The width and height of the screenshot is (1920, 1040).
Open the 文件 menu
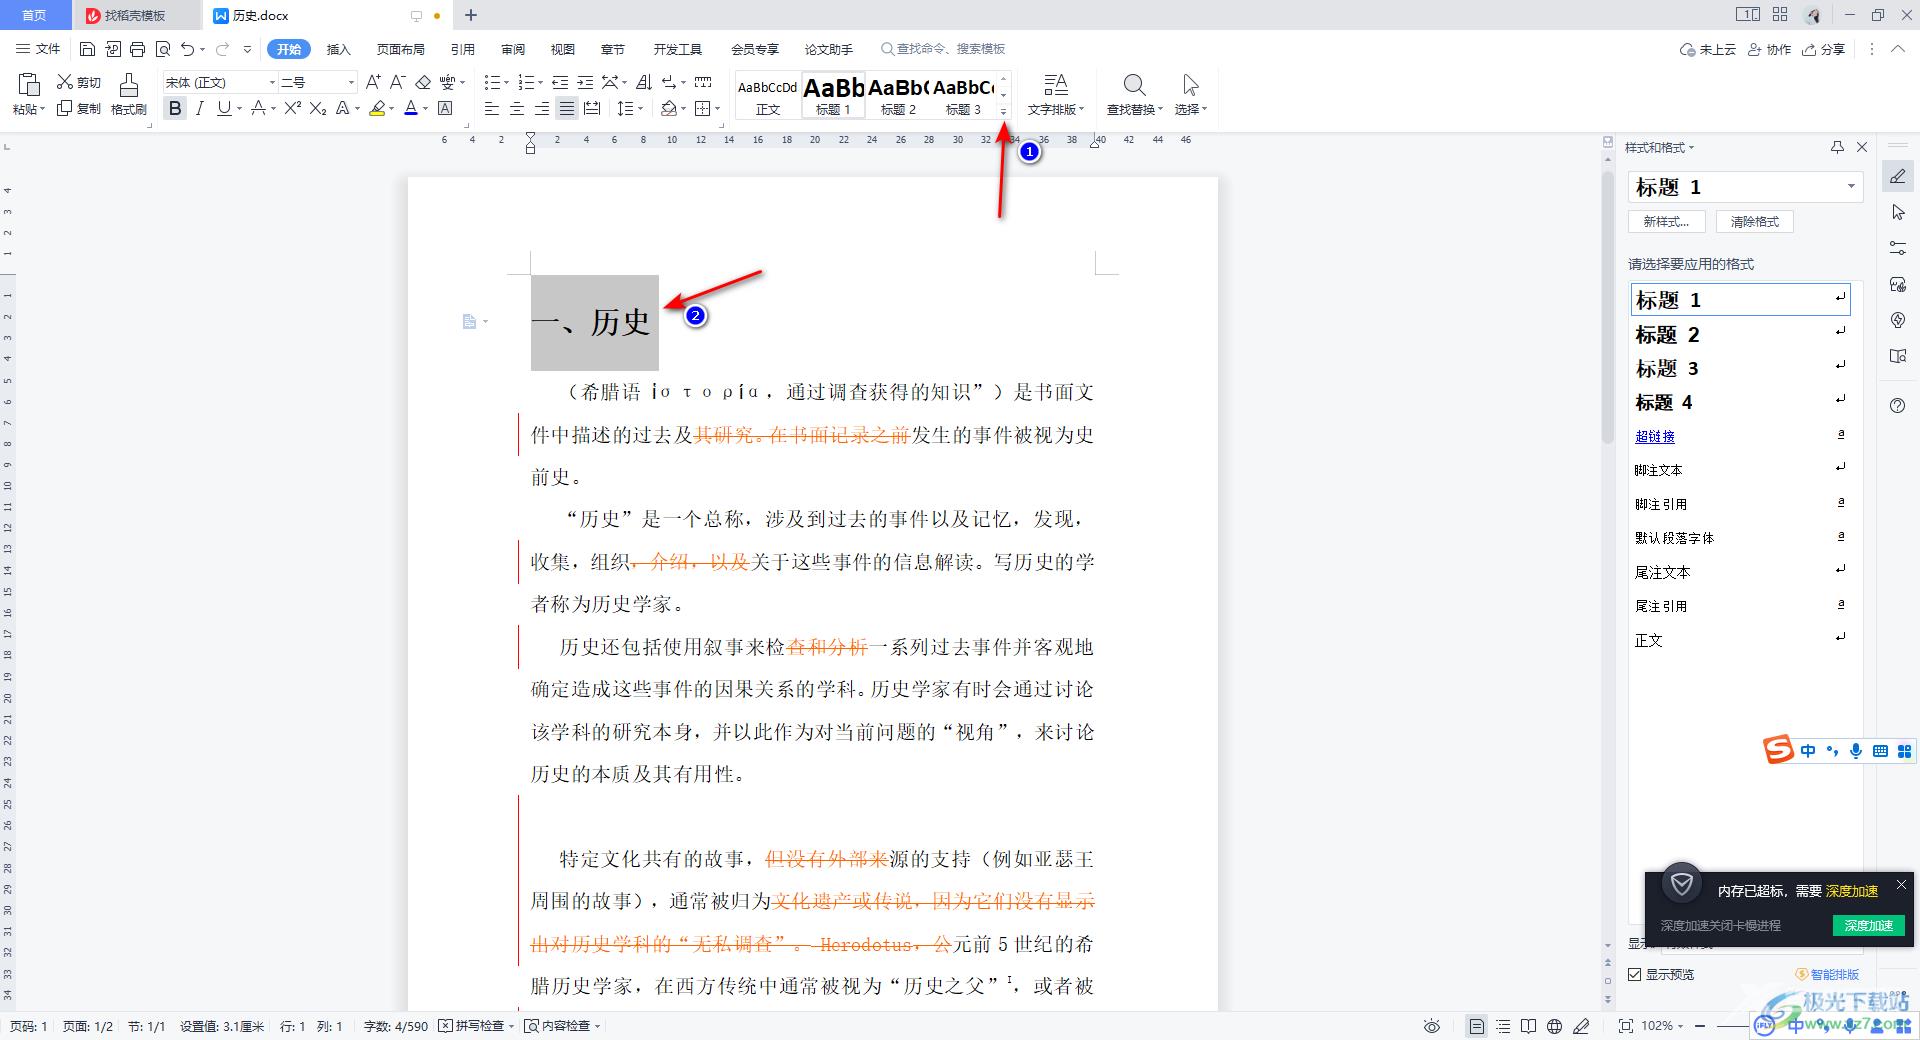(38, 49)
